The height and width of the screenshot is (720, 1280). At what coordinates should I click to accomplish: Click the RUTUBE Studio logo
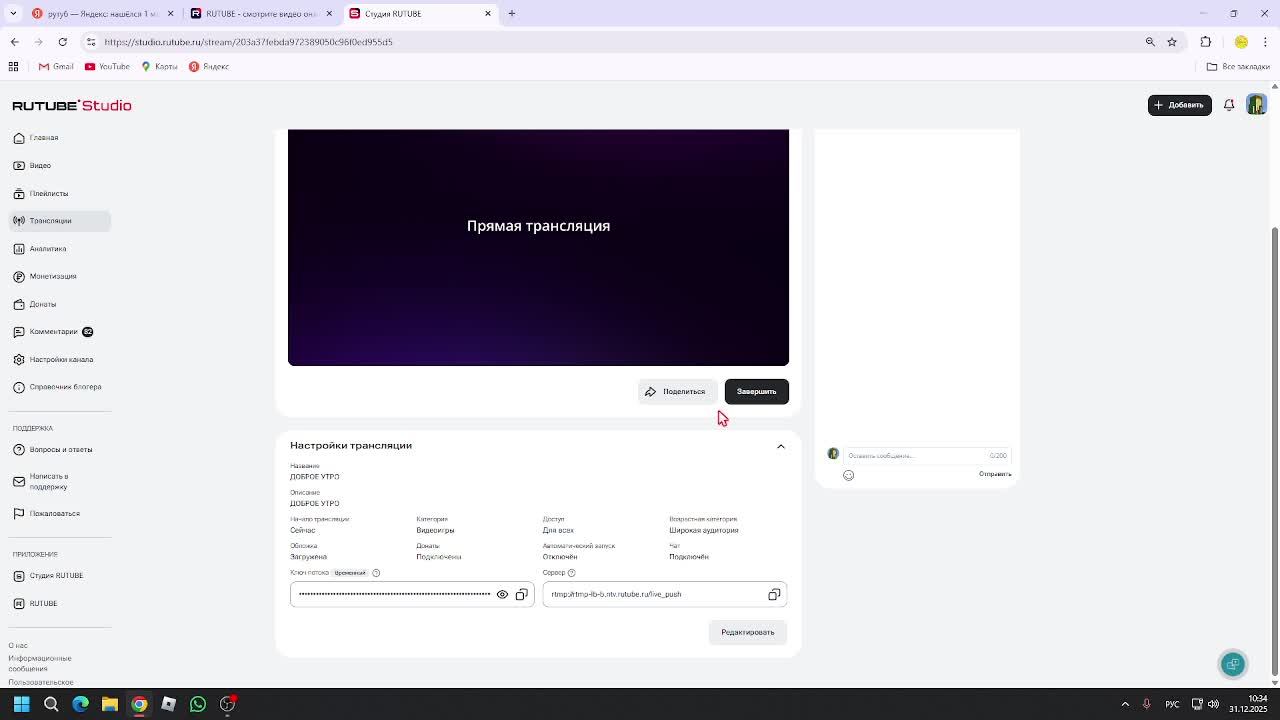72,105
